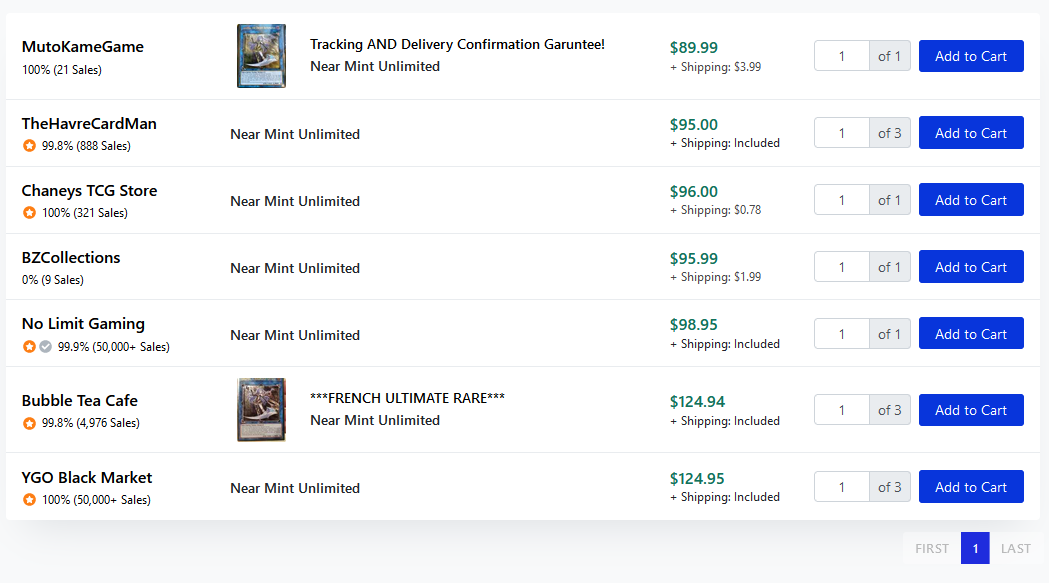
Task: Jump to LAST page of listings
Action: 1016,548
